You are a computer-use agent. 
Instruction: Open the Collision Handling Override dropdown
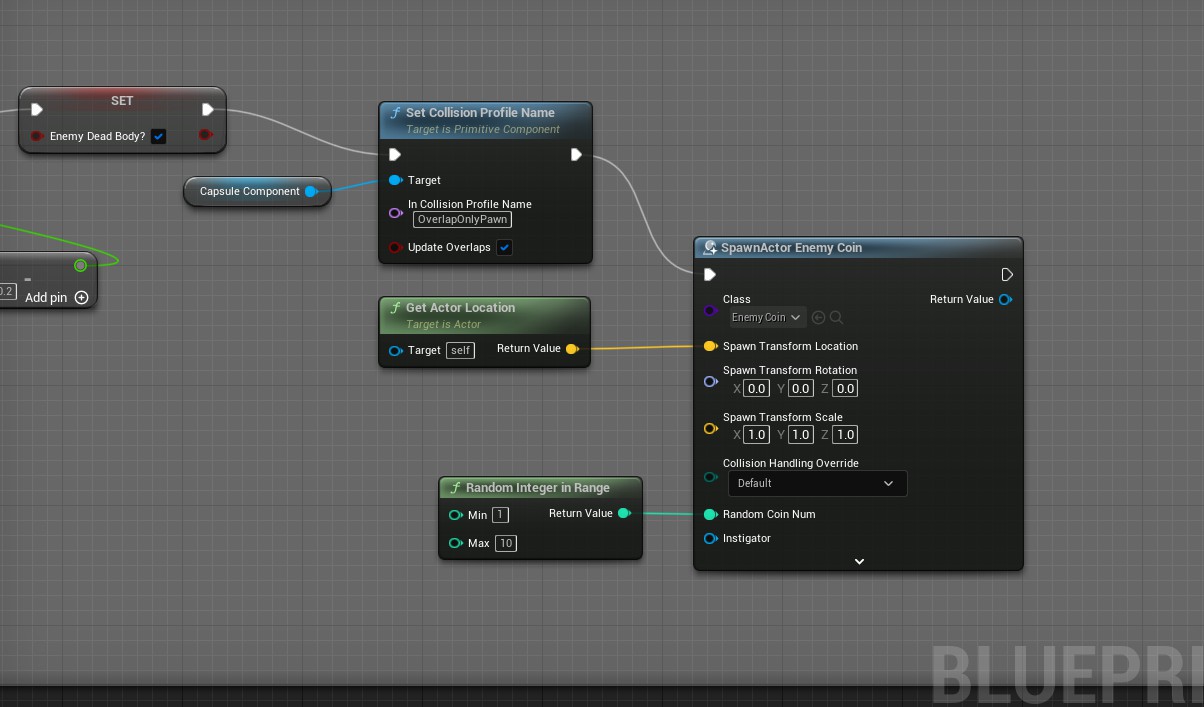pyautogui.click(x=817, y=483)
